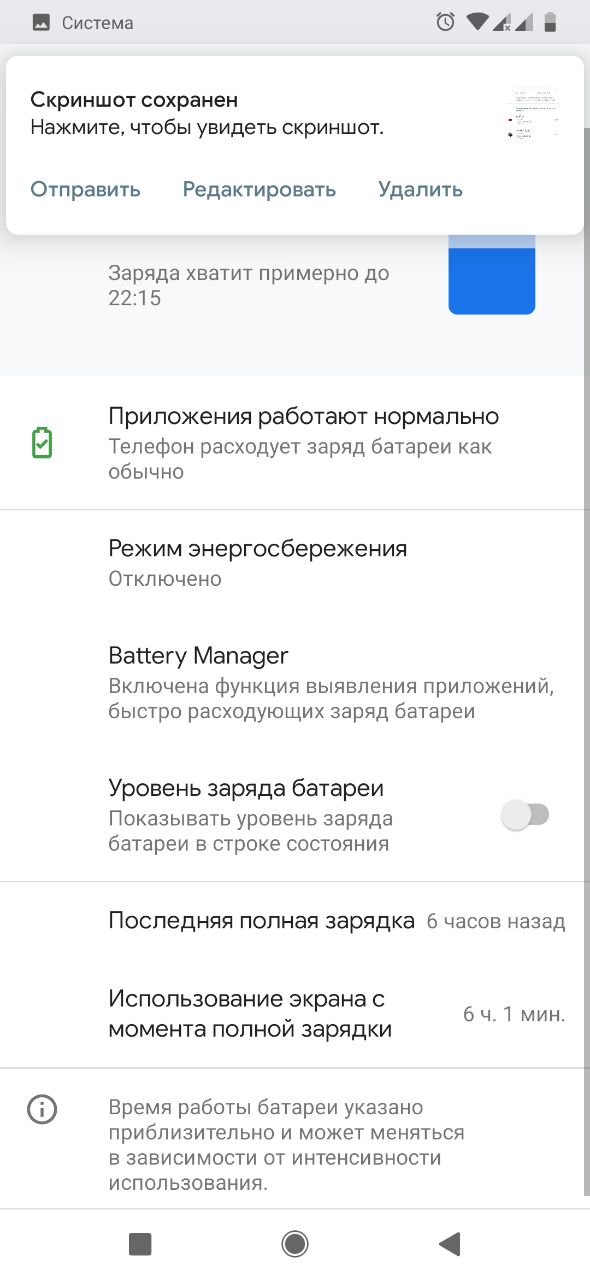Viewport: 590px width, 1280px height.
Task: Tap the back triangle navigation button
Action: (449, 1244)
